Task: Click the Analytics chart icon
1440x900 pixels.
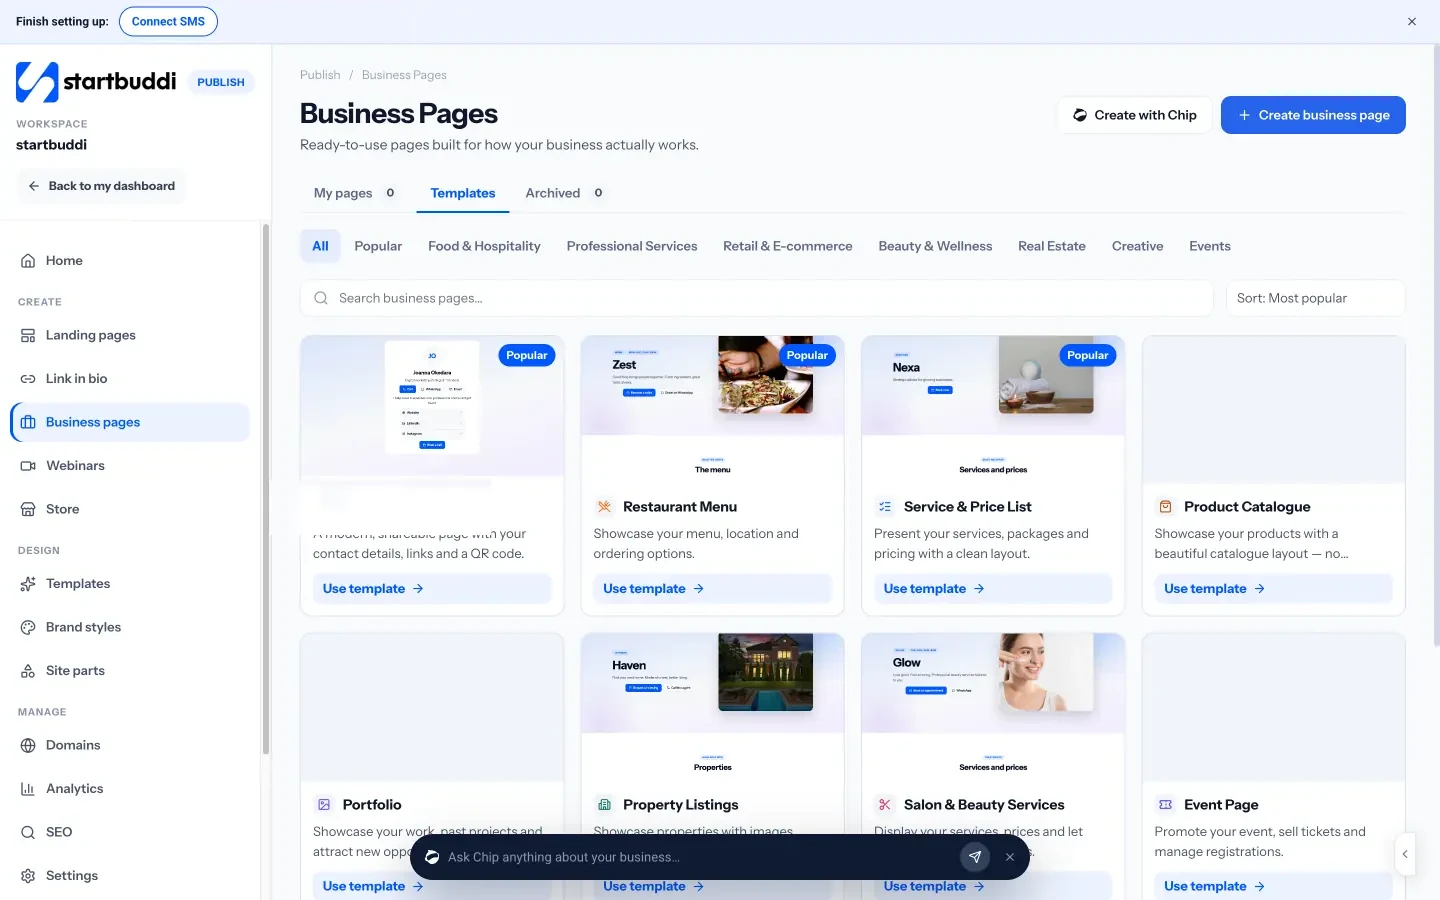Action: click(28, 789)
